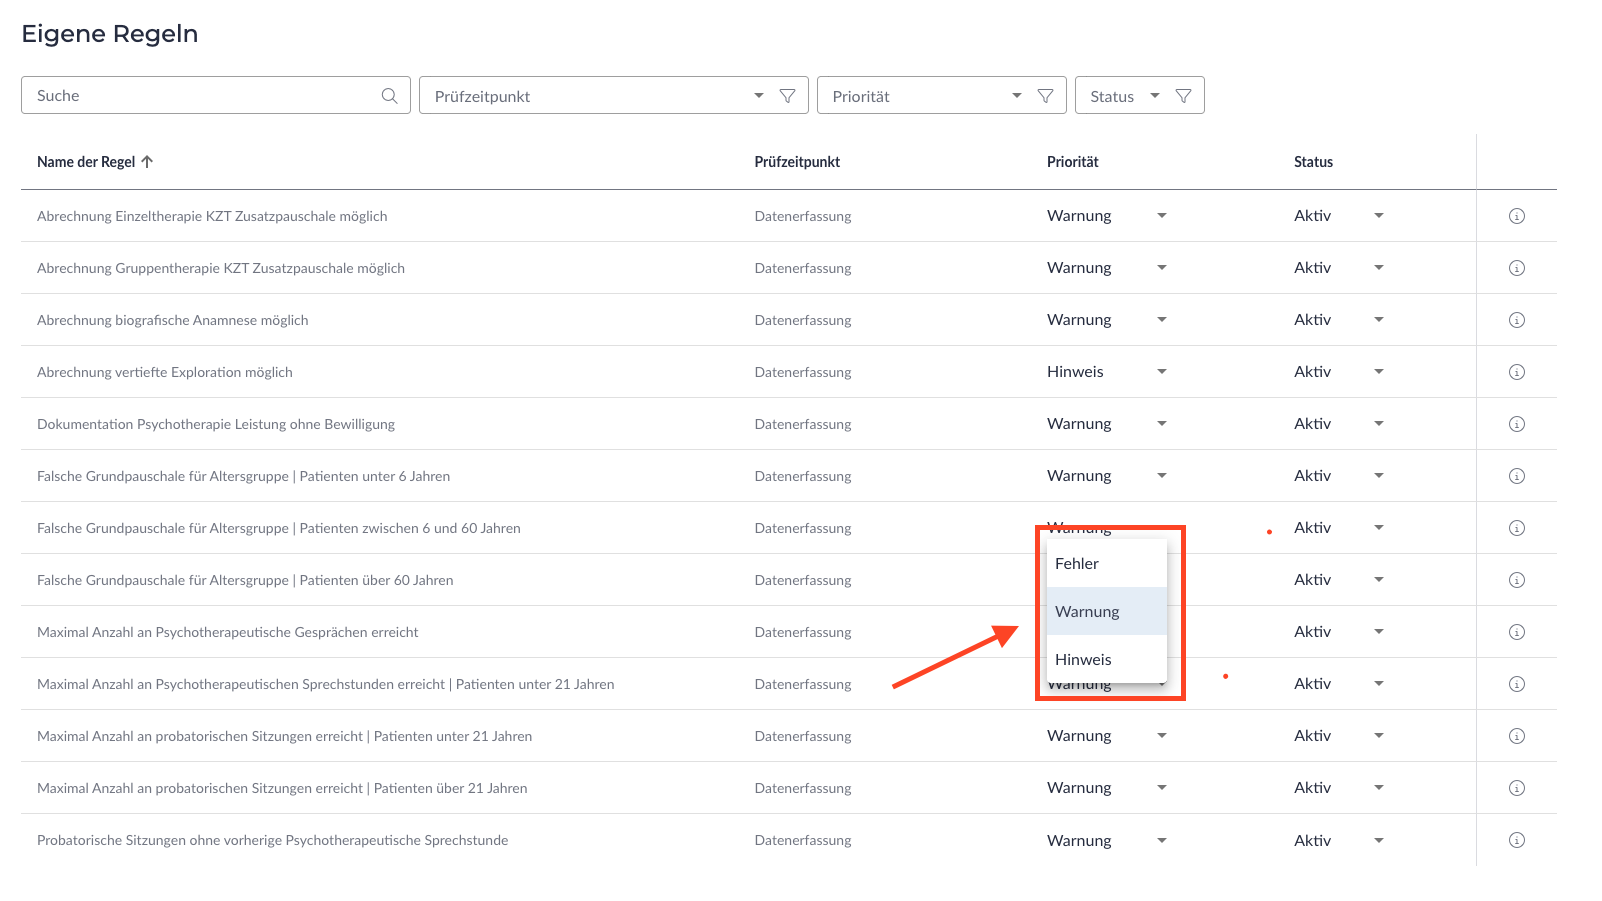Open the Status filter dropdown

1154,96
